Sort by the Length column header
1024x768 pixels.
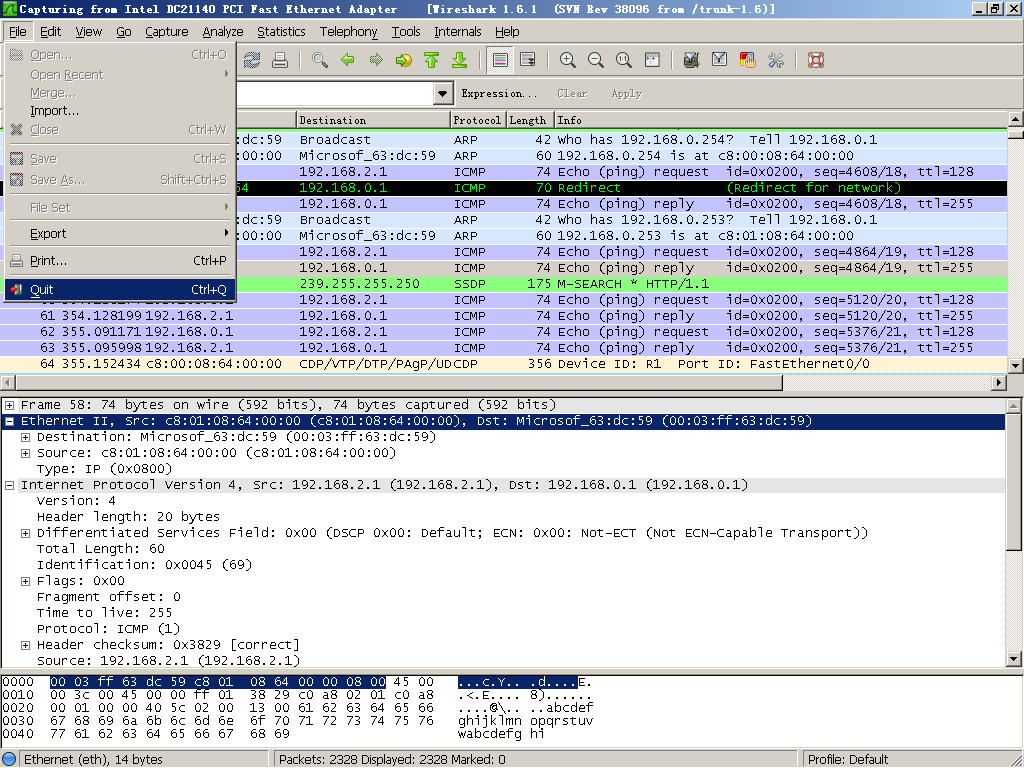point(530,120)
